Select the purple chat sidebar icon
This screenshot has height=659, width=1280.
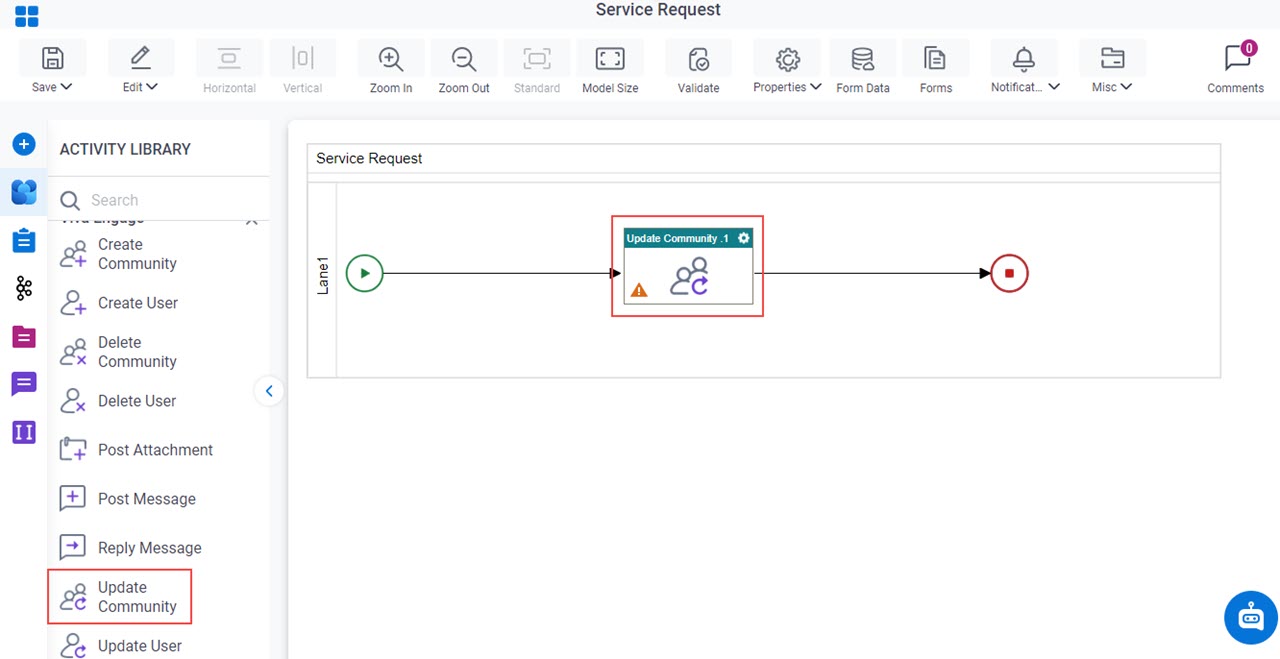[x=24, y=384]
